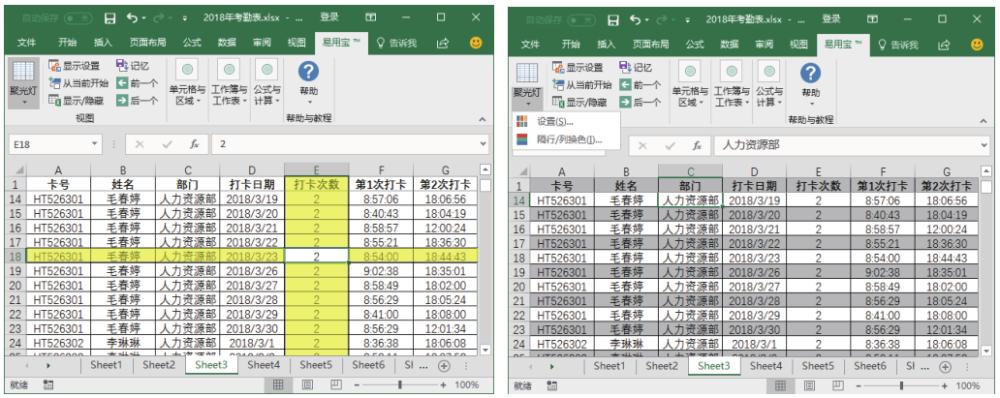Click 后一个 in right window ribbon
Screen dimensions: 1000x398
[x=640, y=102]
